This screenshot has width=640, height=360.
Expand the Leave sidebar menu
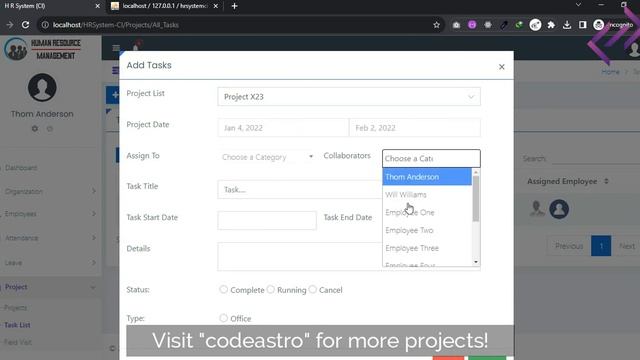coord(50,262)
